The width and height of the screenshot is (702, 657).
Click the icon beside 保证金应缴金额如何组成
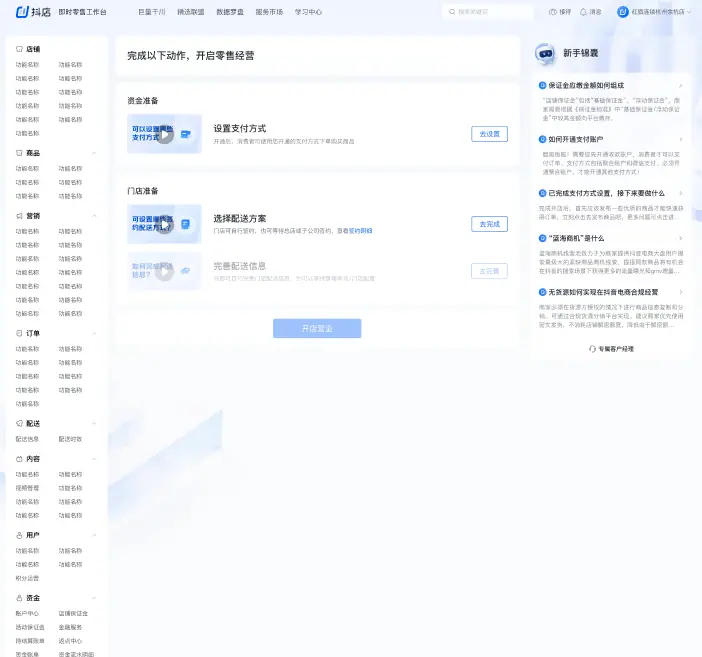click(x=542, y=85)
